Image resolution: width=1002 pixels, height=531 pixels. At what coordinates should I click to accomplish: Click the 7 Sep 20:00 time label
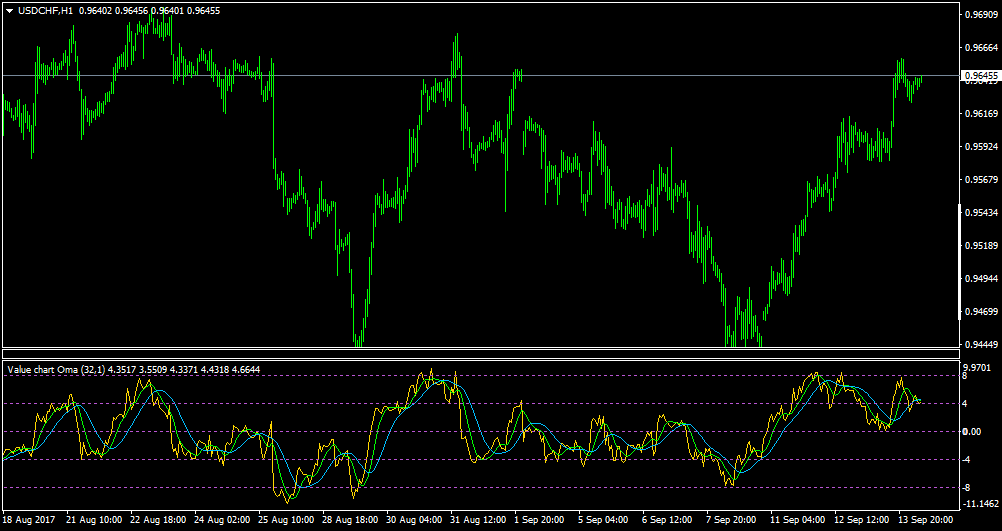click(x=731, y=519)
